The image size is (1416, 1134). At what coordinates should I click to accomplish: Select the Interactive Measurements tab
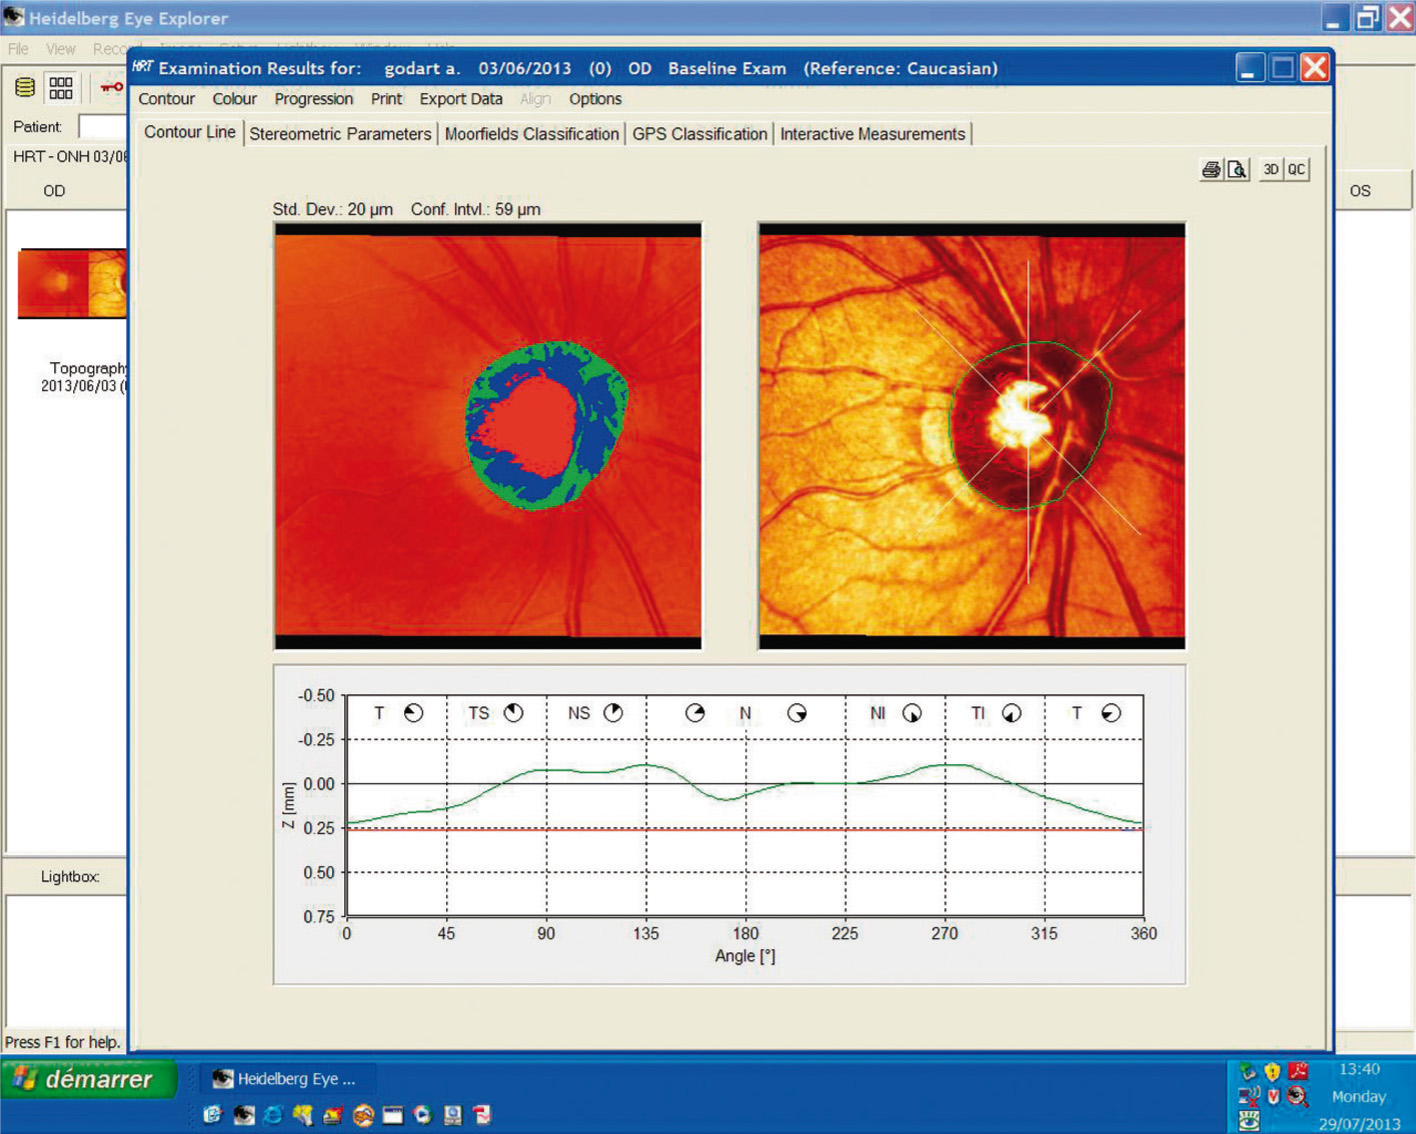click(872, 134)
